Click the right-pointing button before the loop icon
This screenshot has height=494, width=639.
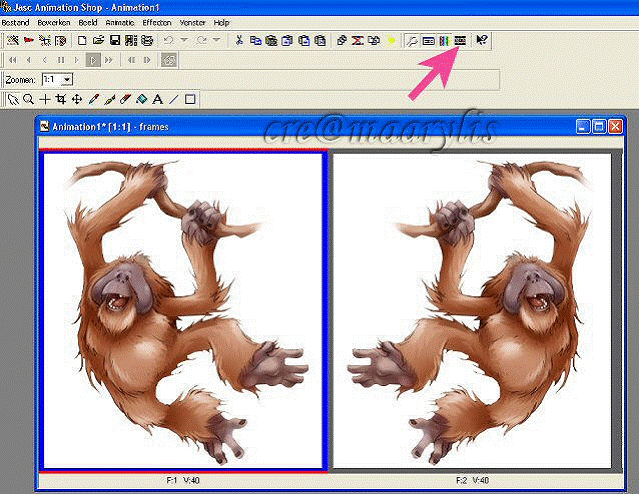[x=147, y=60]
